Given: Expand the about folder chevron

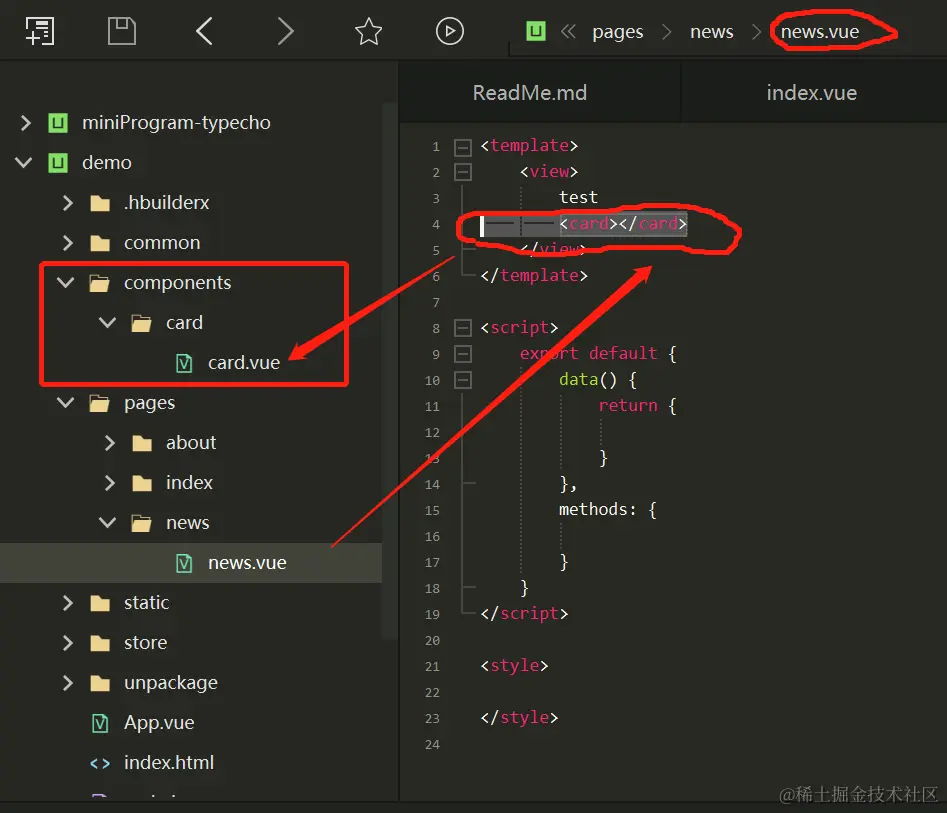Looking at the screenshot, I should tap(109, 443).
